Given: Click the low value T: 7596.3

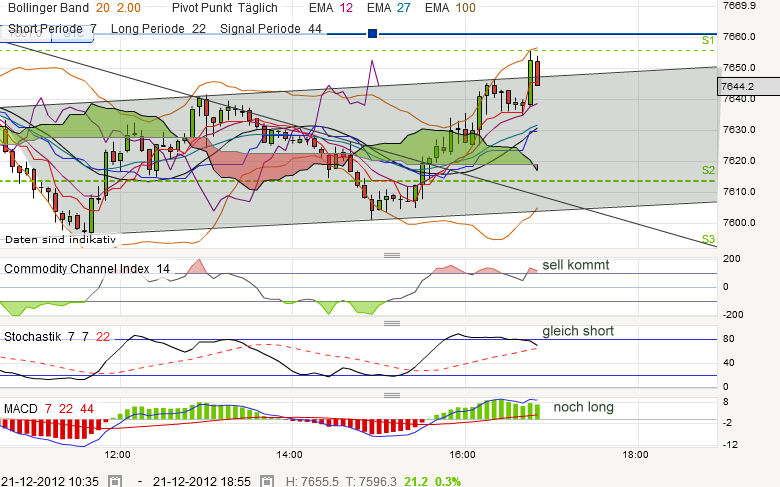Looking at the screenshot, I should (372, 481).
